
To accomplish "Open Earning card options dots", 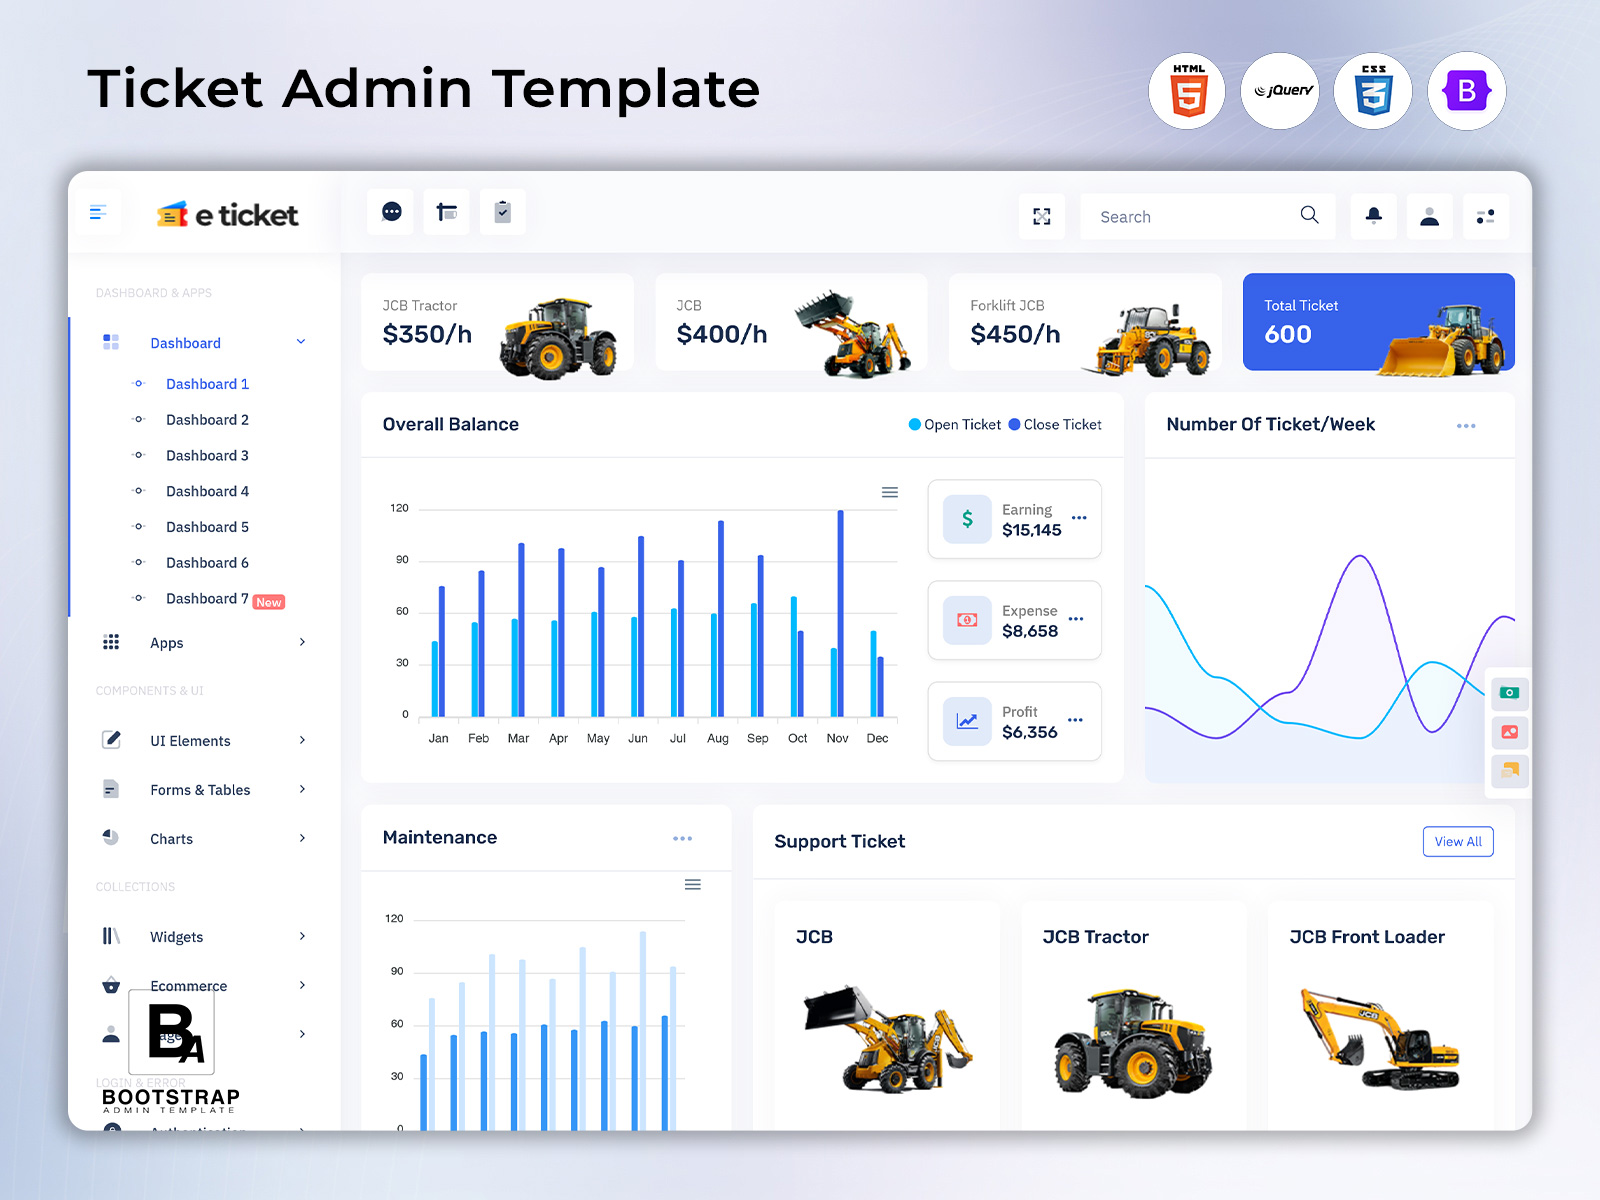I will click(x=1079, y=518).
